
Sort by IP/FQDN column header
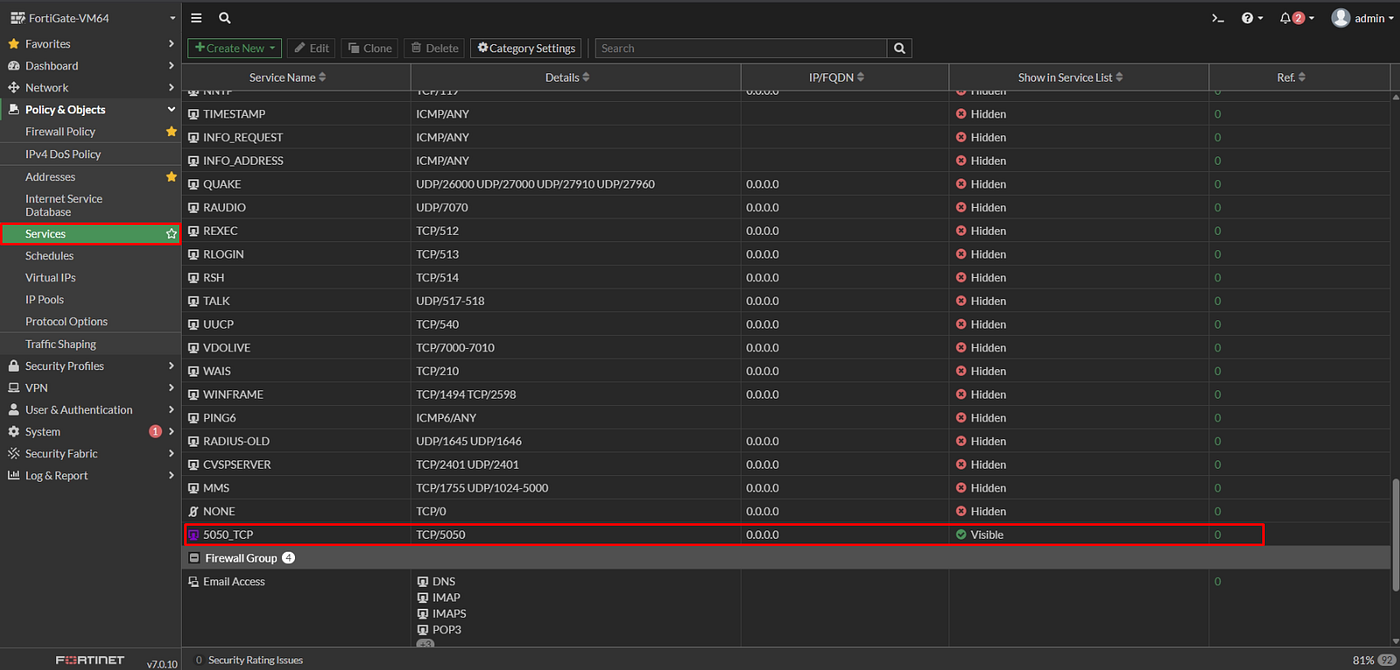(x=836, y=77)
